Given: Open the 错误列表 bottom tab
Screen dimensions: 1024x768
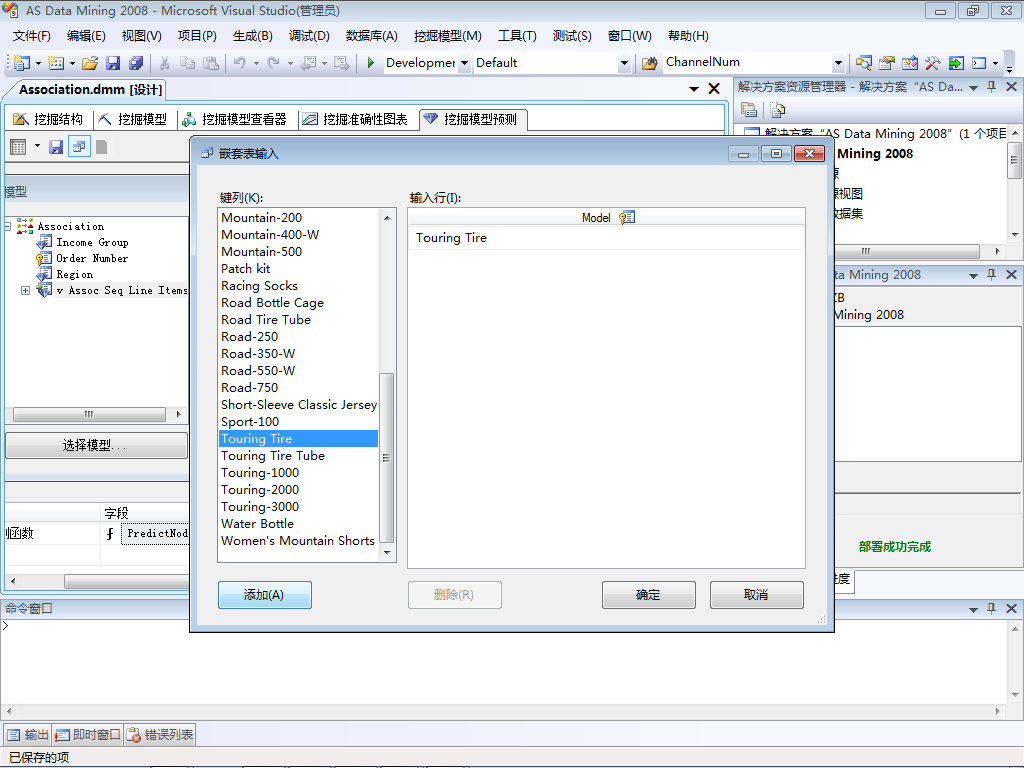Looking at the screenshot, I should pos(161,735).
